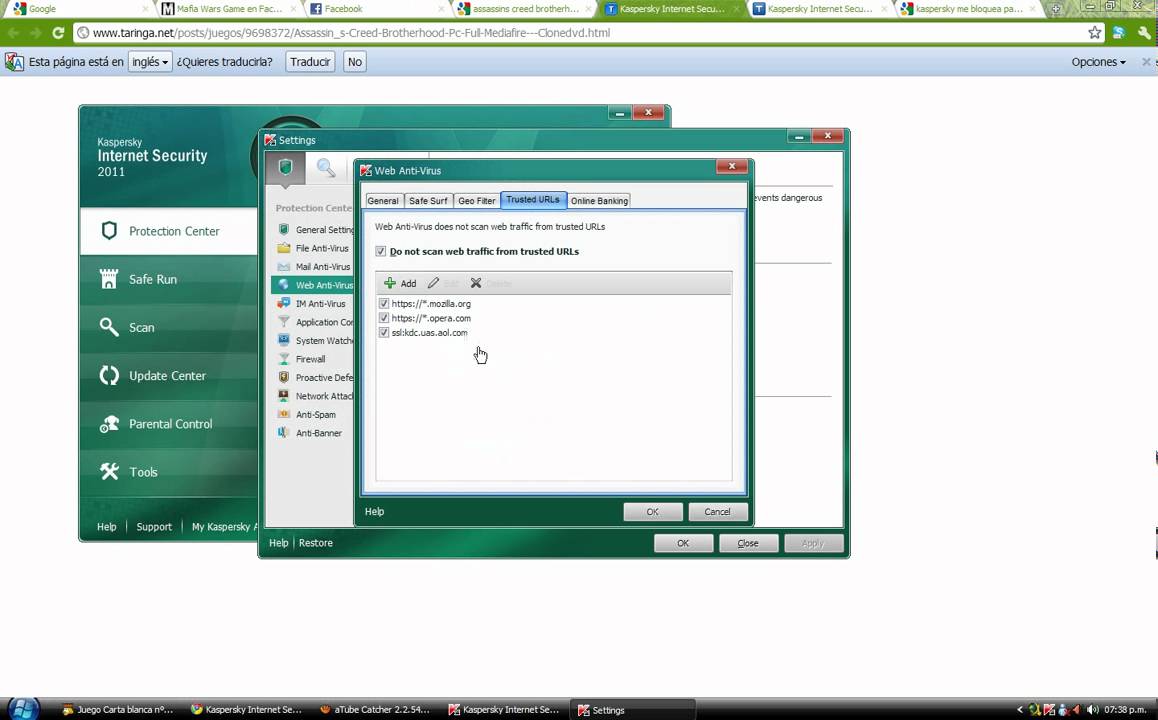Viewport: 1158px width, 720px height.
Task: Click General Settings icon in sidebar
Action: (284, 230)
